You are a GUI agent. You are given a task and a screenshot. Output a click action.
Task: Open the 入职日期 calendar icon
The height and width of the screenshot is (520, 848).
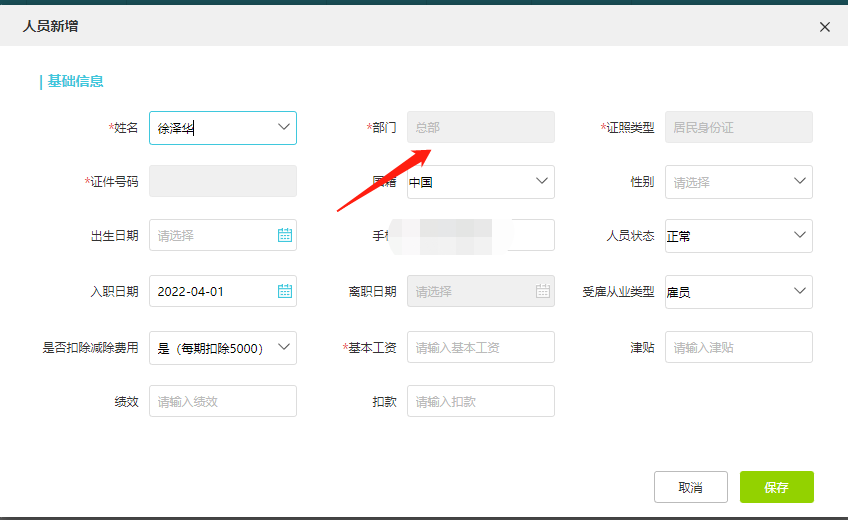(x=284, y=291)
